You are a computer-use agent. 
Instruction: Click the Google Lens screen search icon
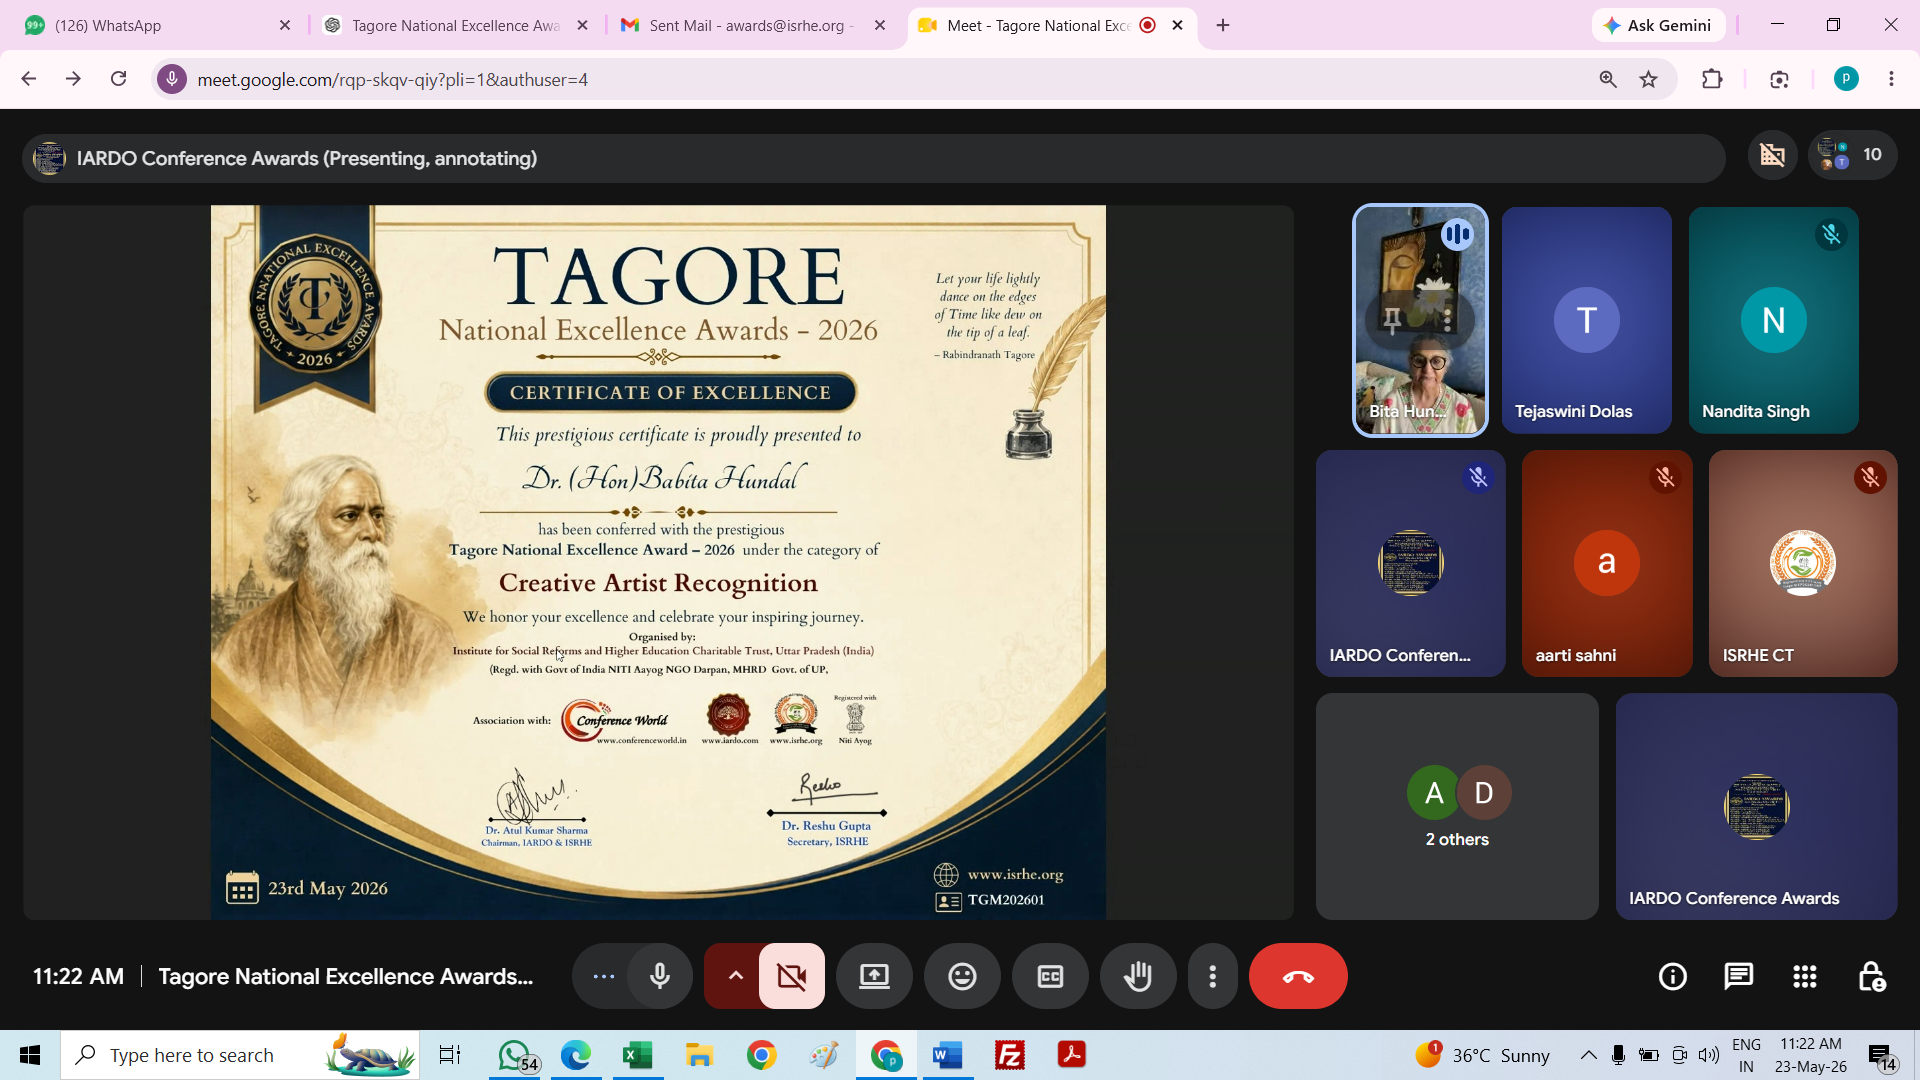click(x=1779, y=79)
